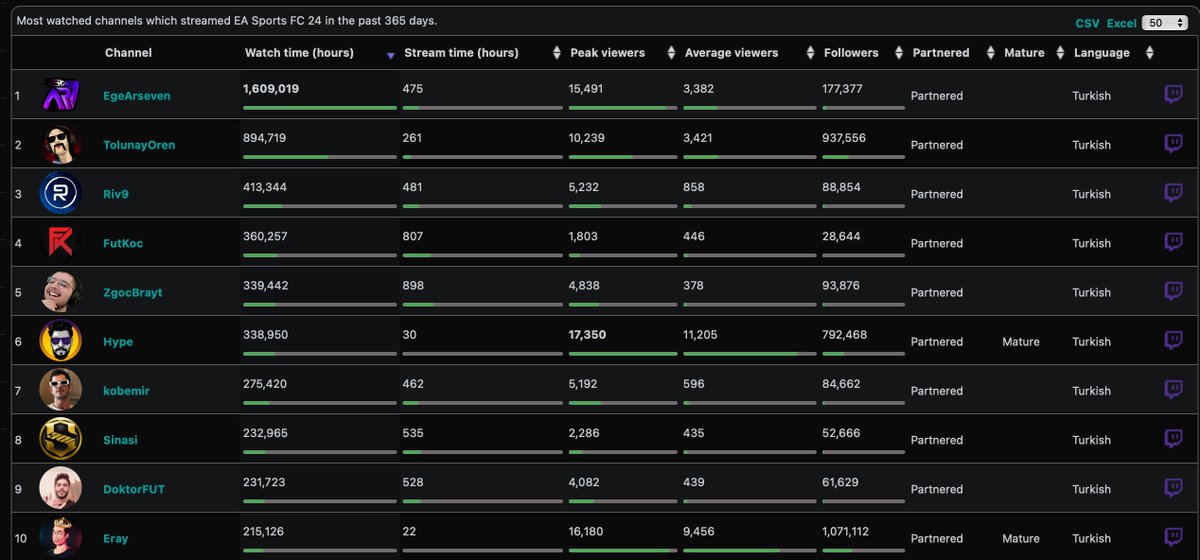Select average viewers value 9,456

700,532
